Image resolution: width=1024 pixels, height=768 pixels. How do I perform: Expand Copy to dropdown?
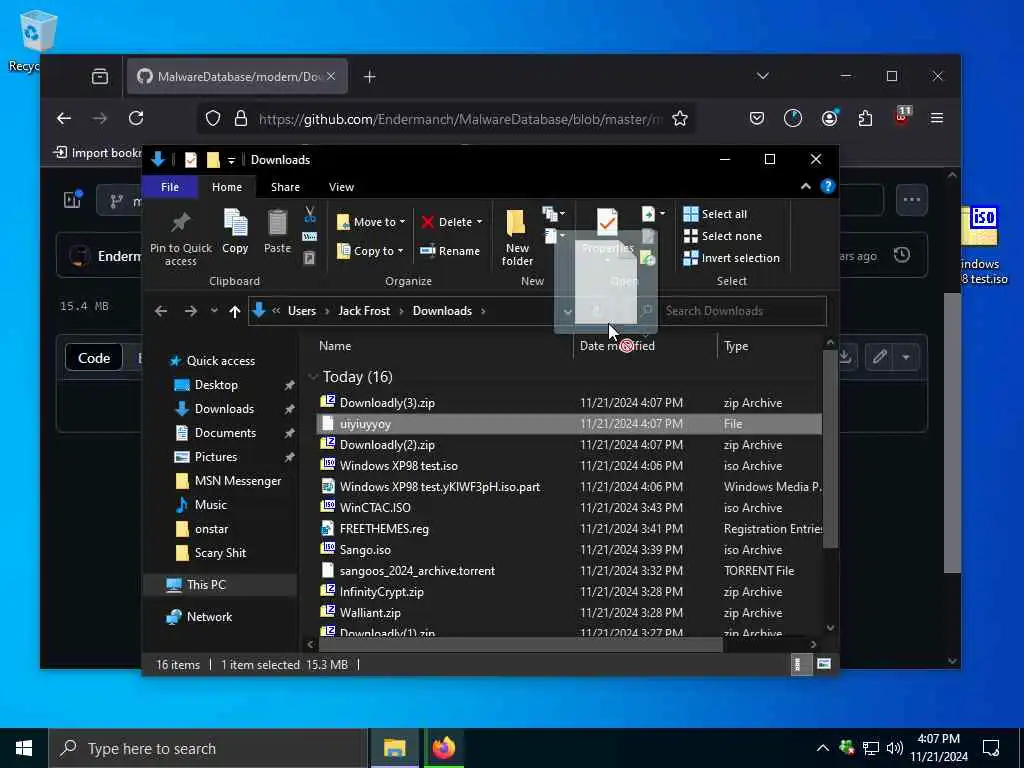pos(400,251)
